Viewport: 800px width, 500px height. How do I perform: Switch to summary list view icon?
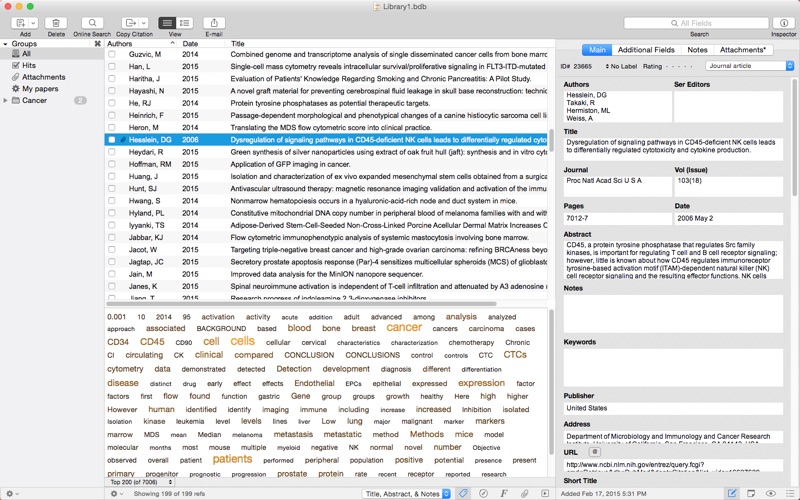click(184, 23)
